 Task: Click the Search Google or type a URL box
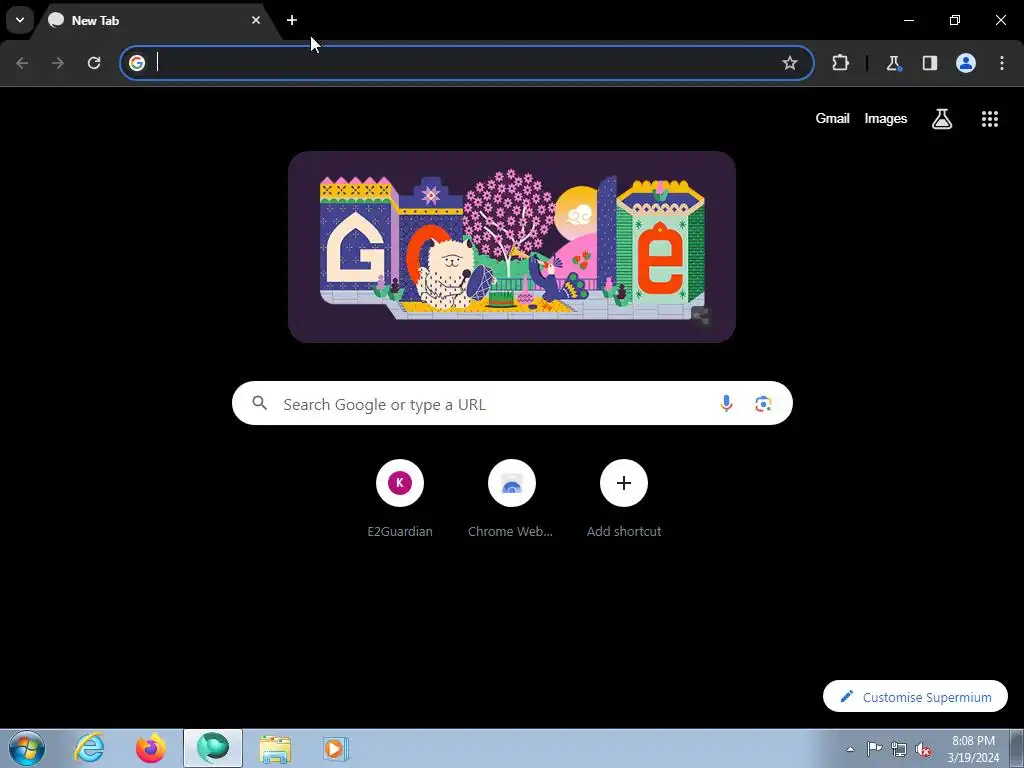[512, 404]
